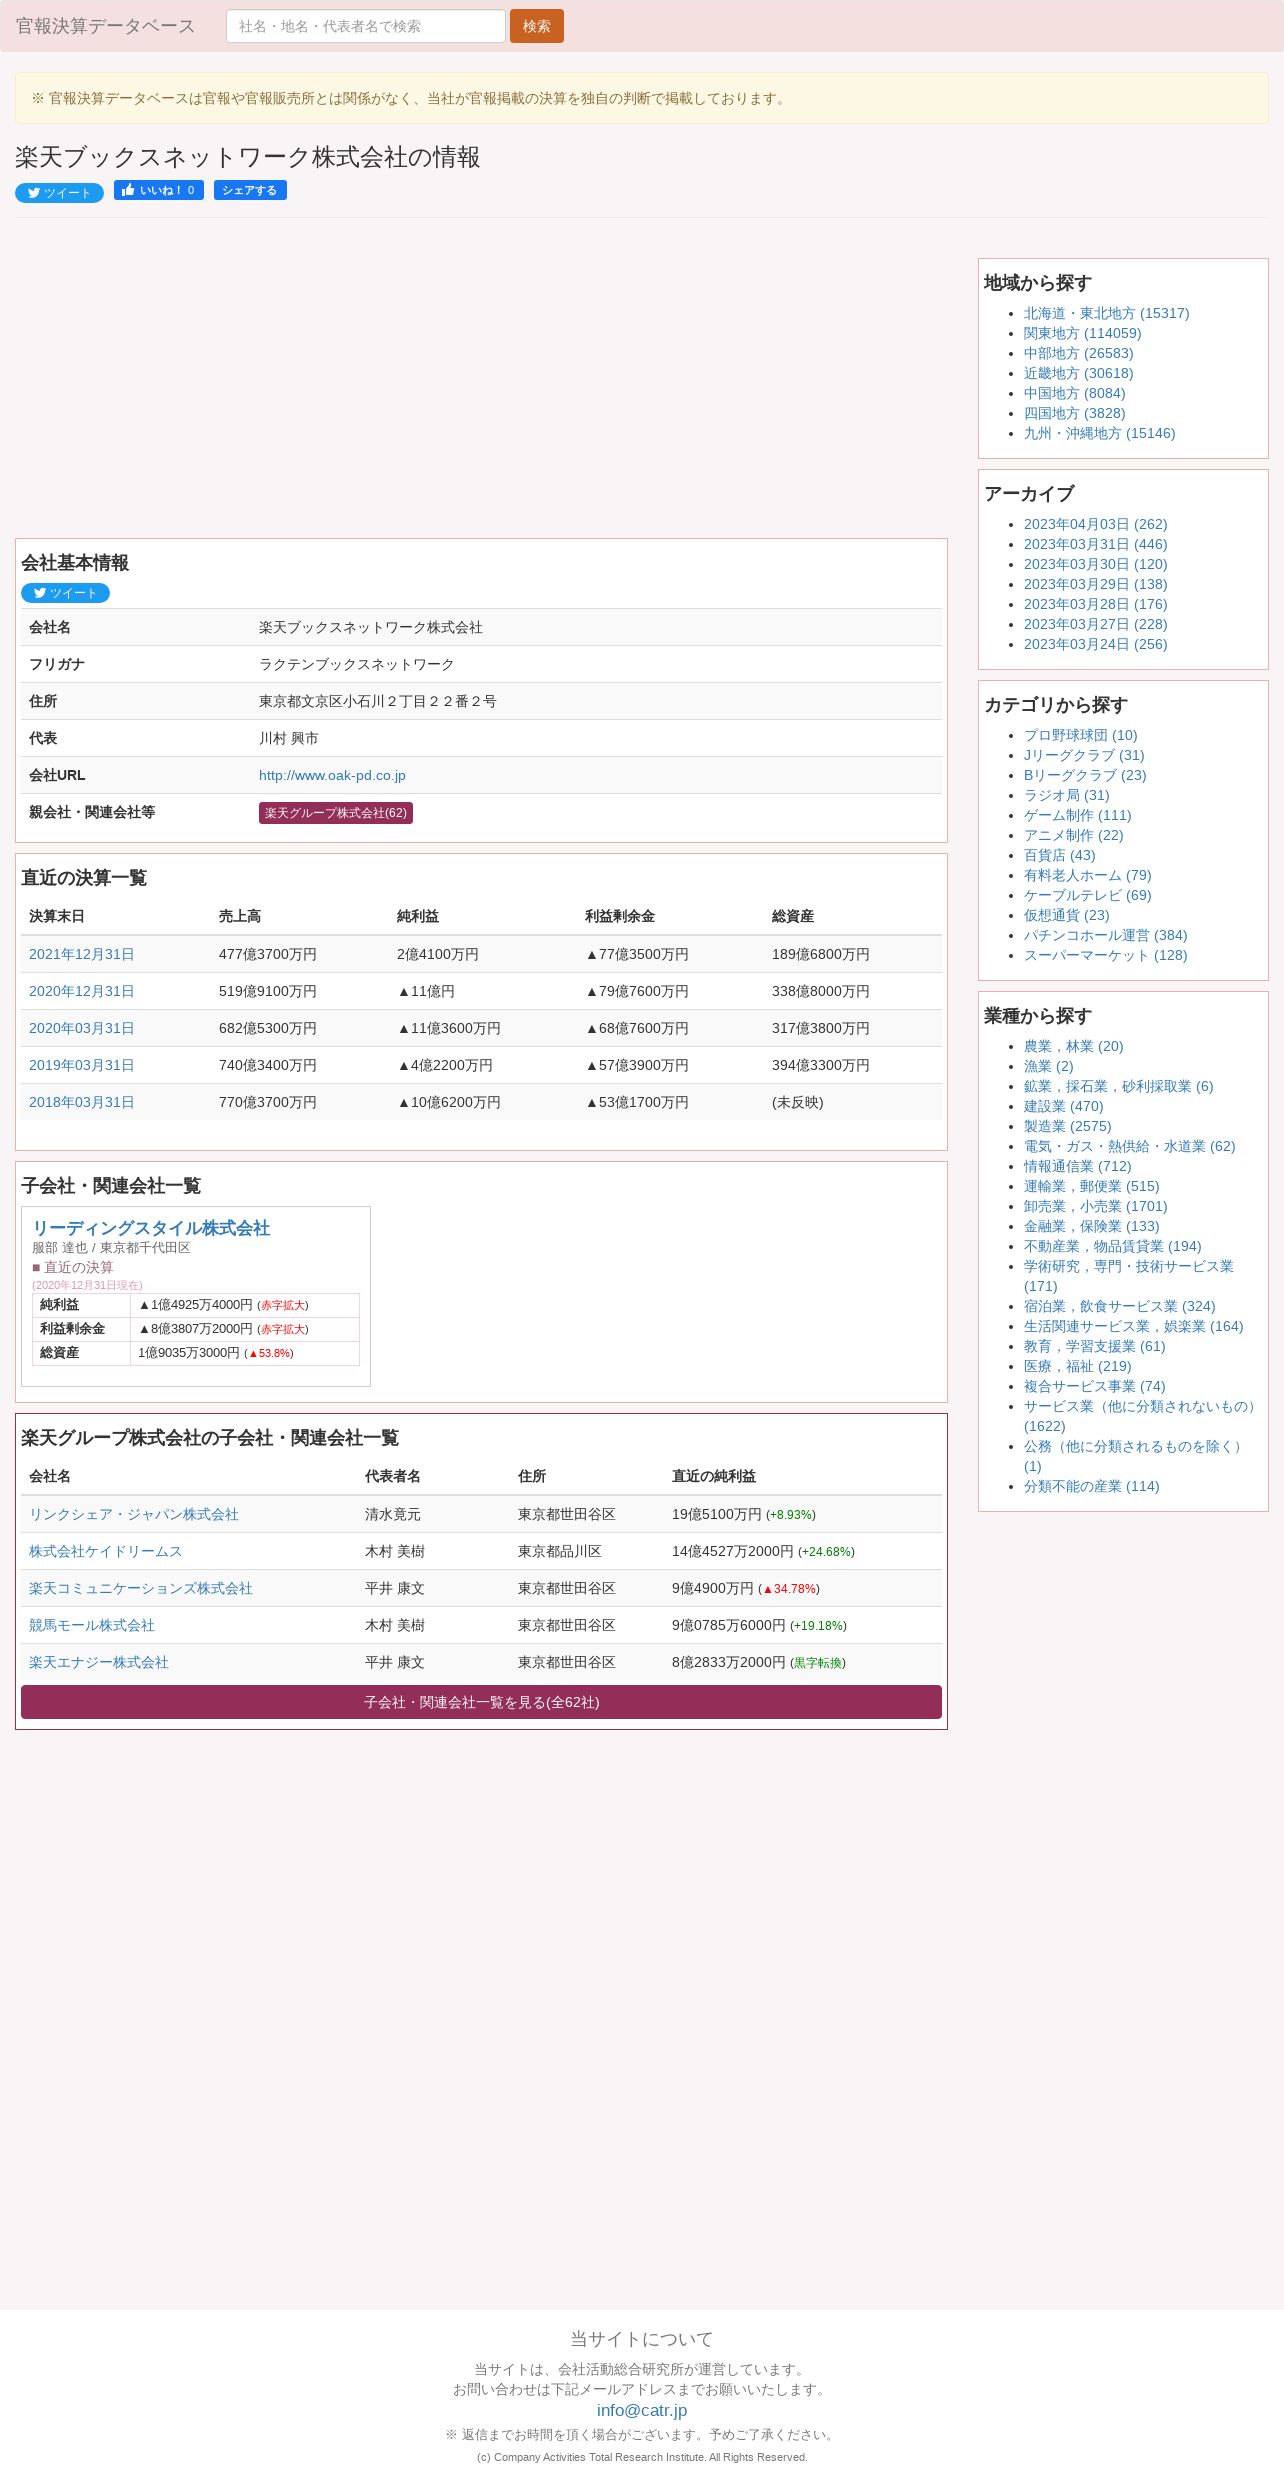Open リンクシェア・ジャパン株式会社 link
The height and width of the screenshot is (2475, 1284).
click(134, 1514)
